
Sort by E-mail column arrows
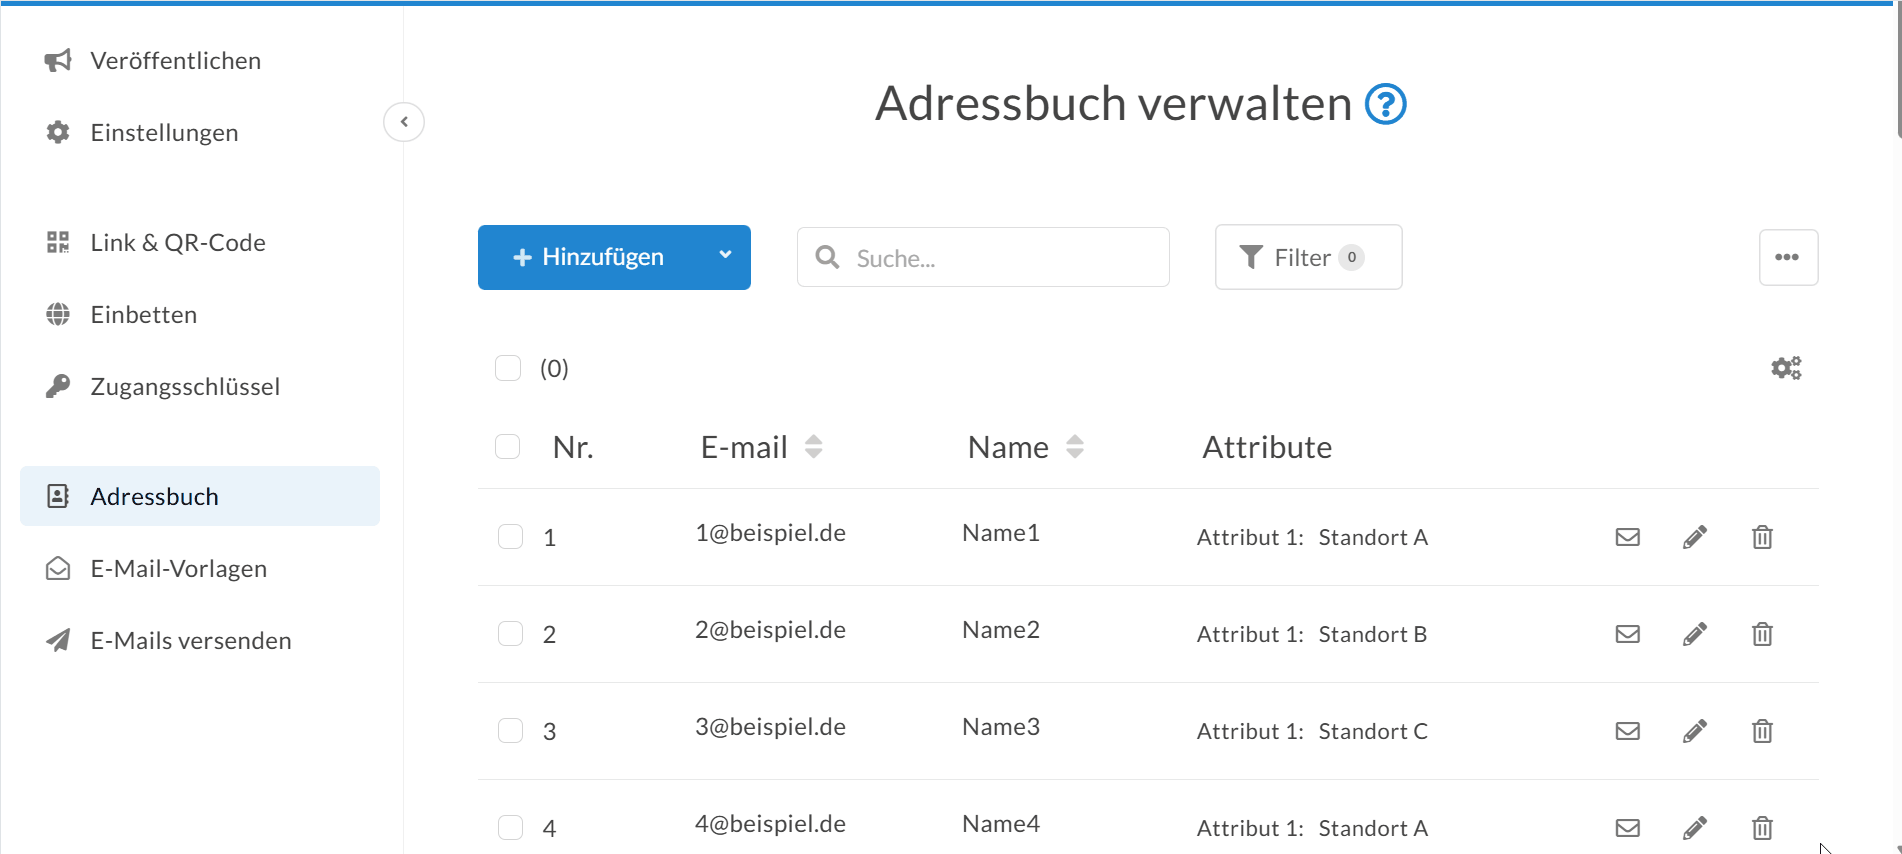click(x=814, y=447)
